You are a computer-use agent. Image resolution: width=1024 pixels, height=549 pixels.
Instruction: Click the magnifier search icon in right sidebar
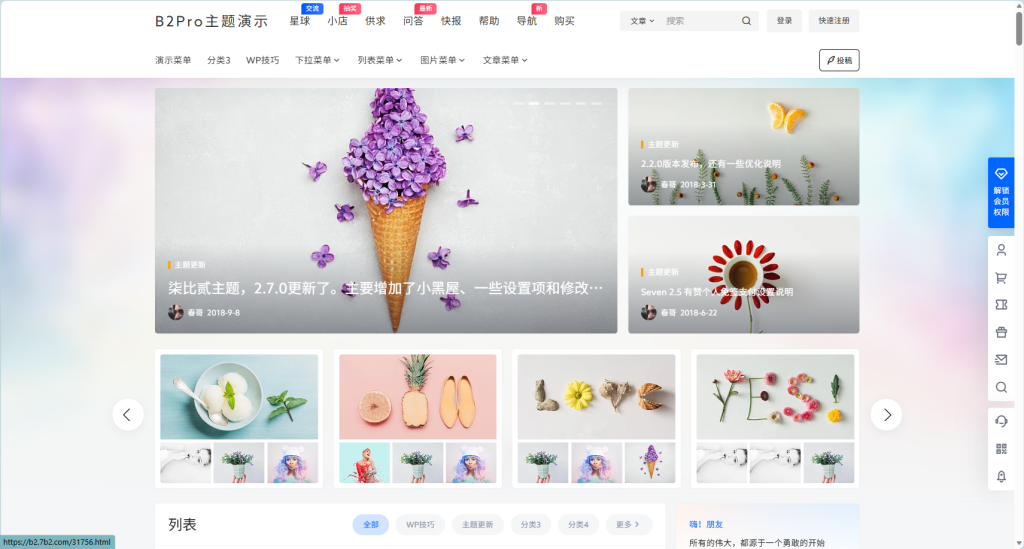[1001, 387]
